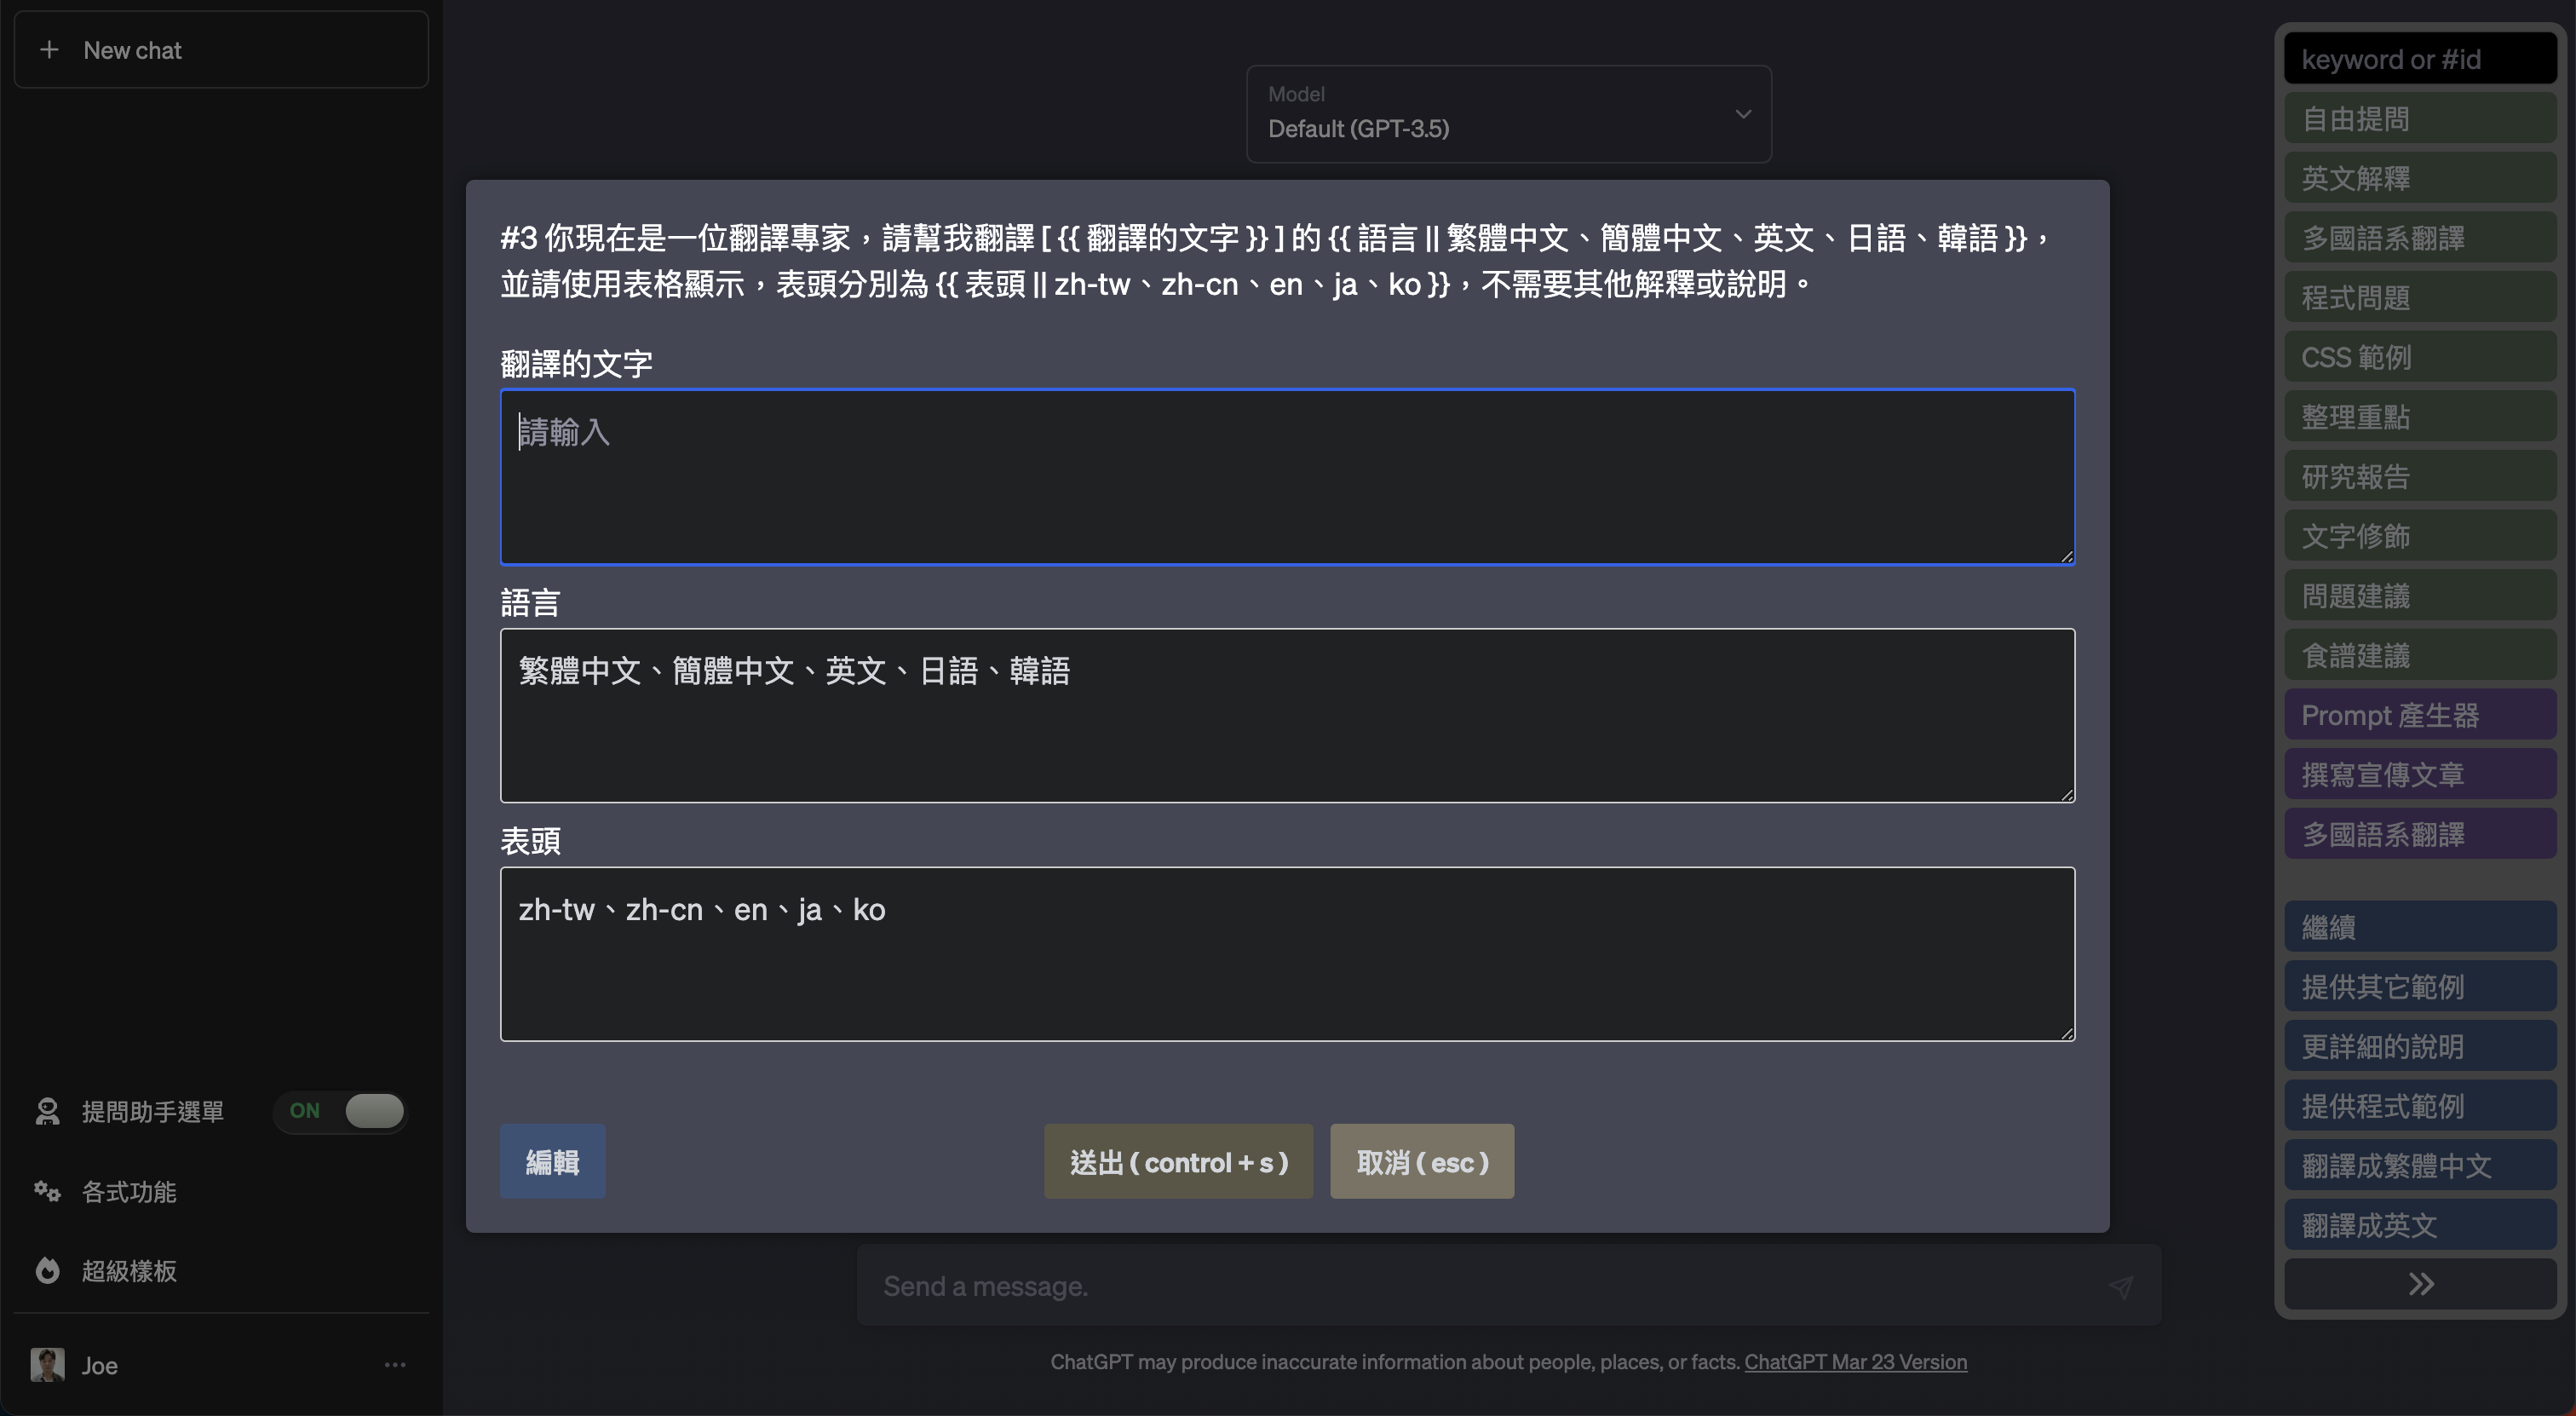Click the 翻譯成英文 quick reply button

[x=2420, y=1225]
